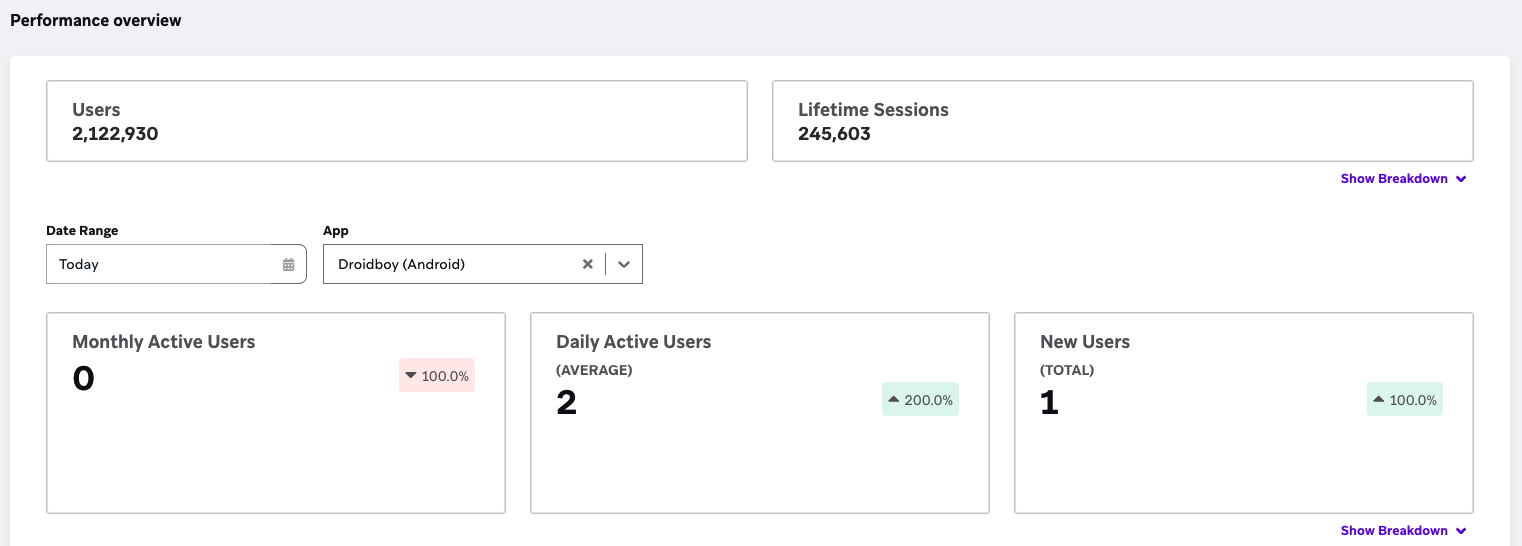Click the Daily Active Users value 2
1522x546 pixels.
(x=567, y=402)
